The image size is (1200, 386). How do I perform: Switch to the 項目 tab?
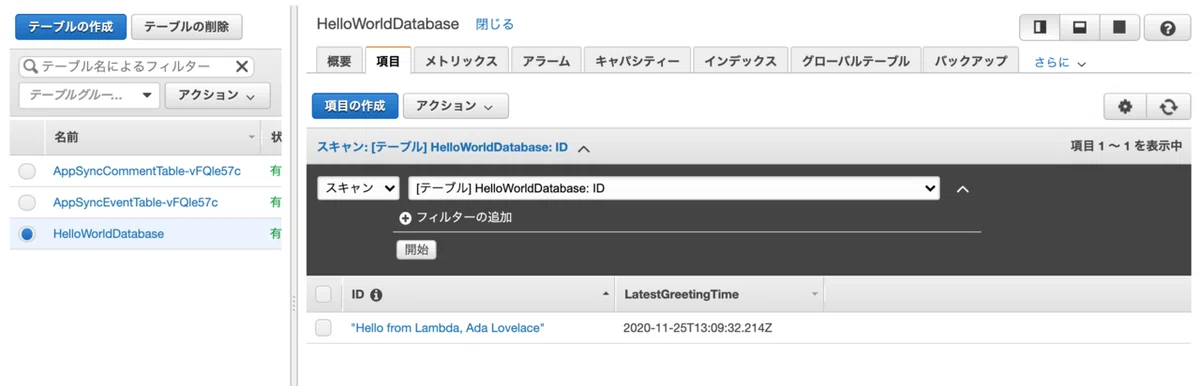388,61
